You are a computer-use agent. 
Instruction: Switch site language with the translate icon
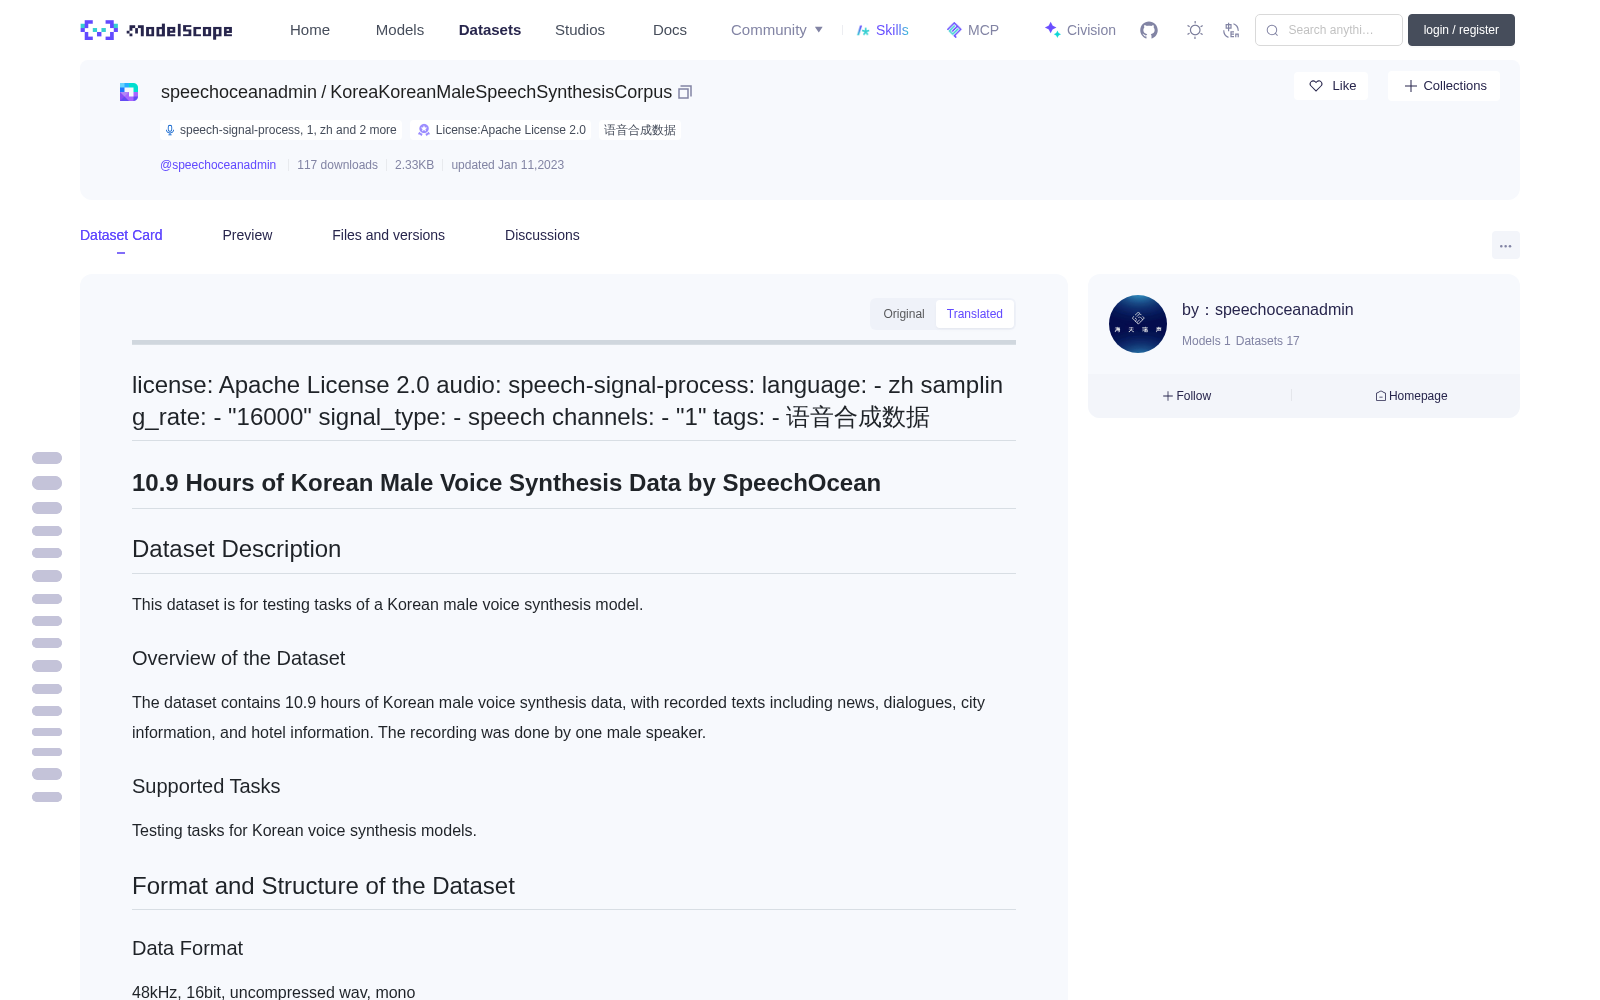(1232, 30)
